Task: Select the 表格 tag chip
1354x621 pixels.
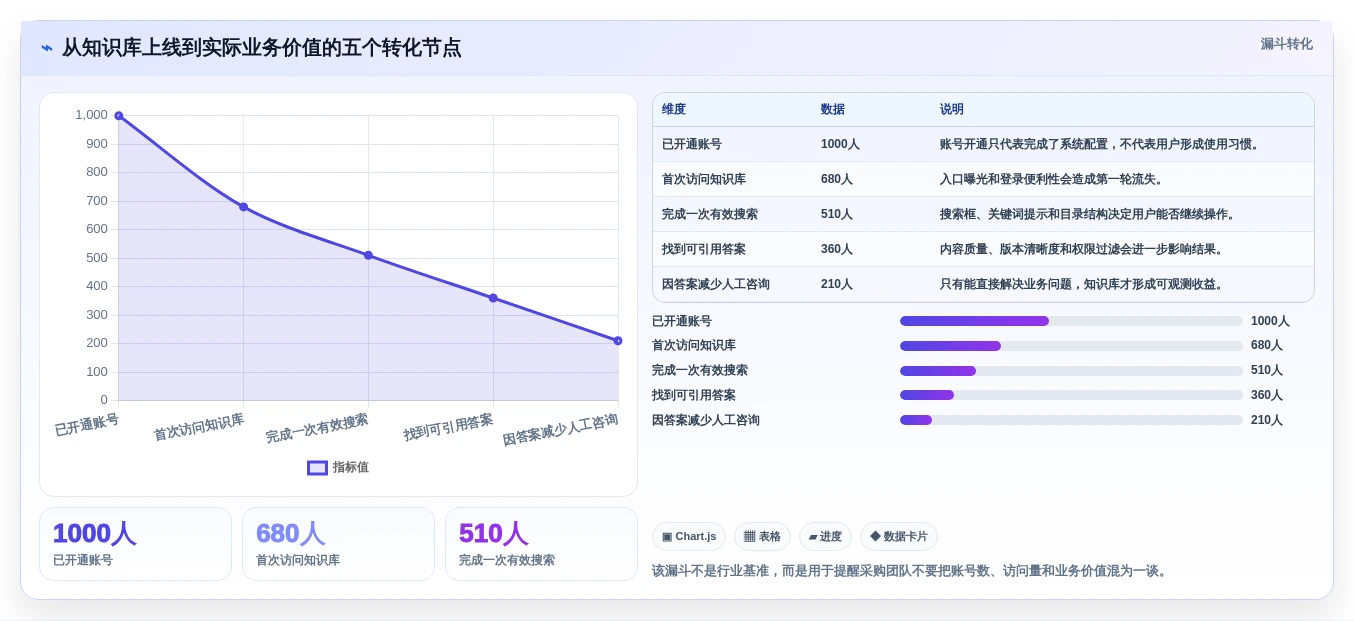Action: [762, 537]
